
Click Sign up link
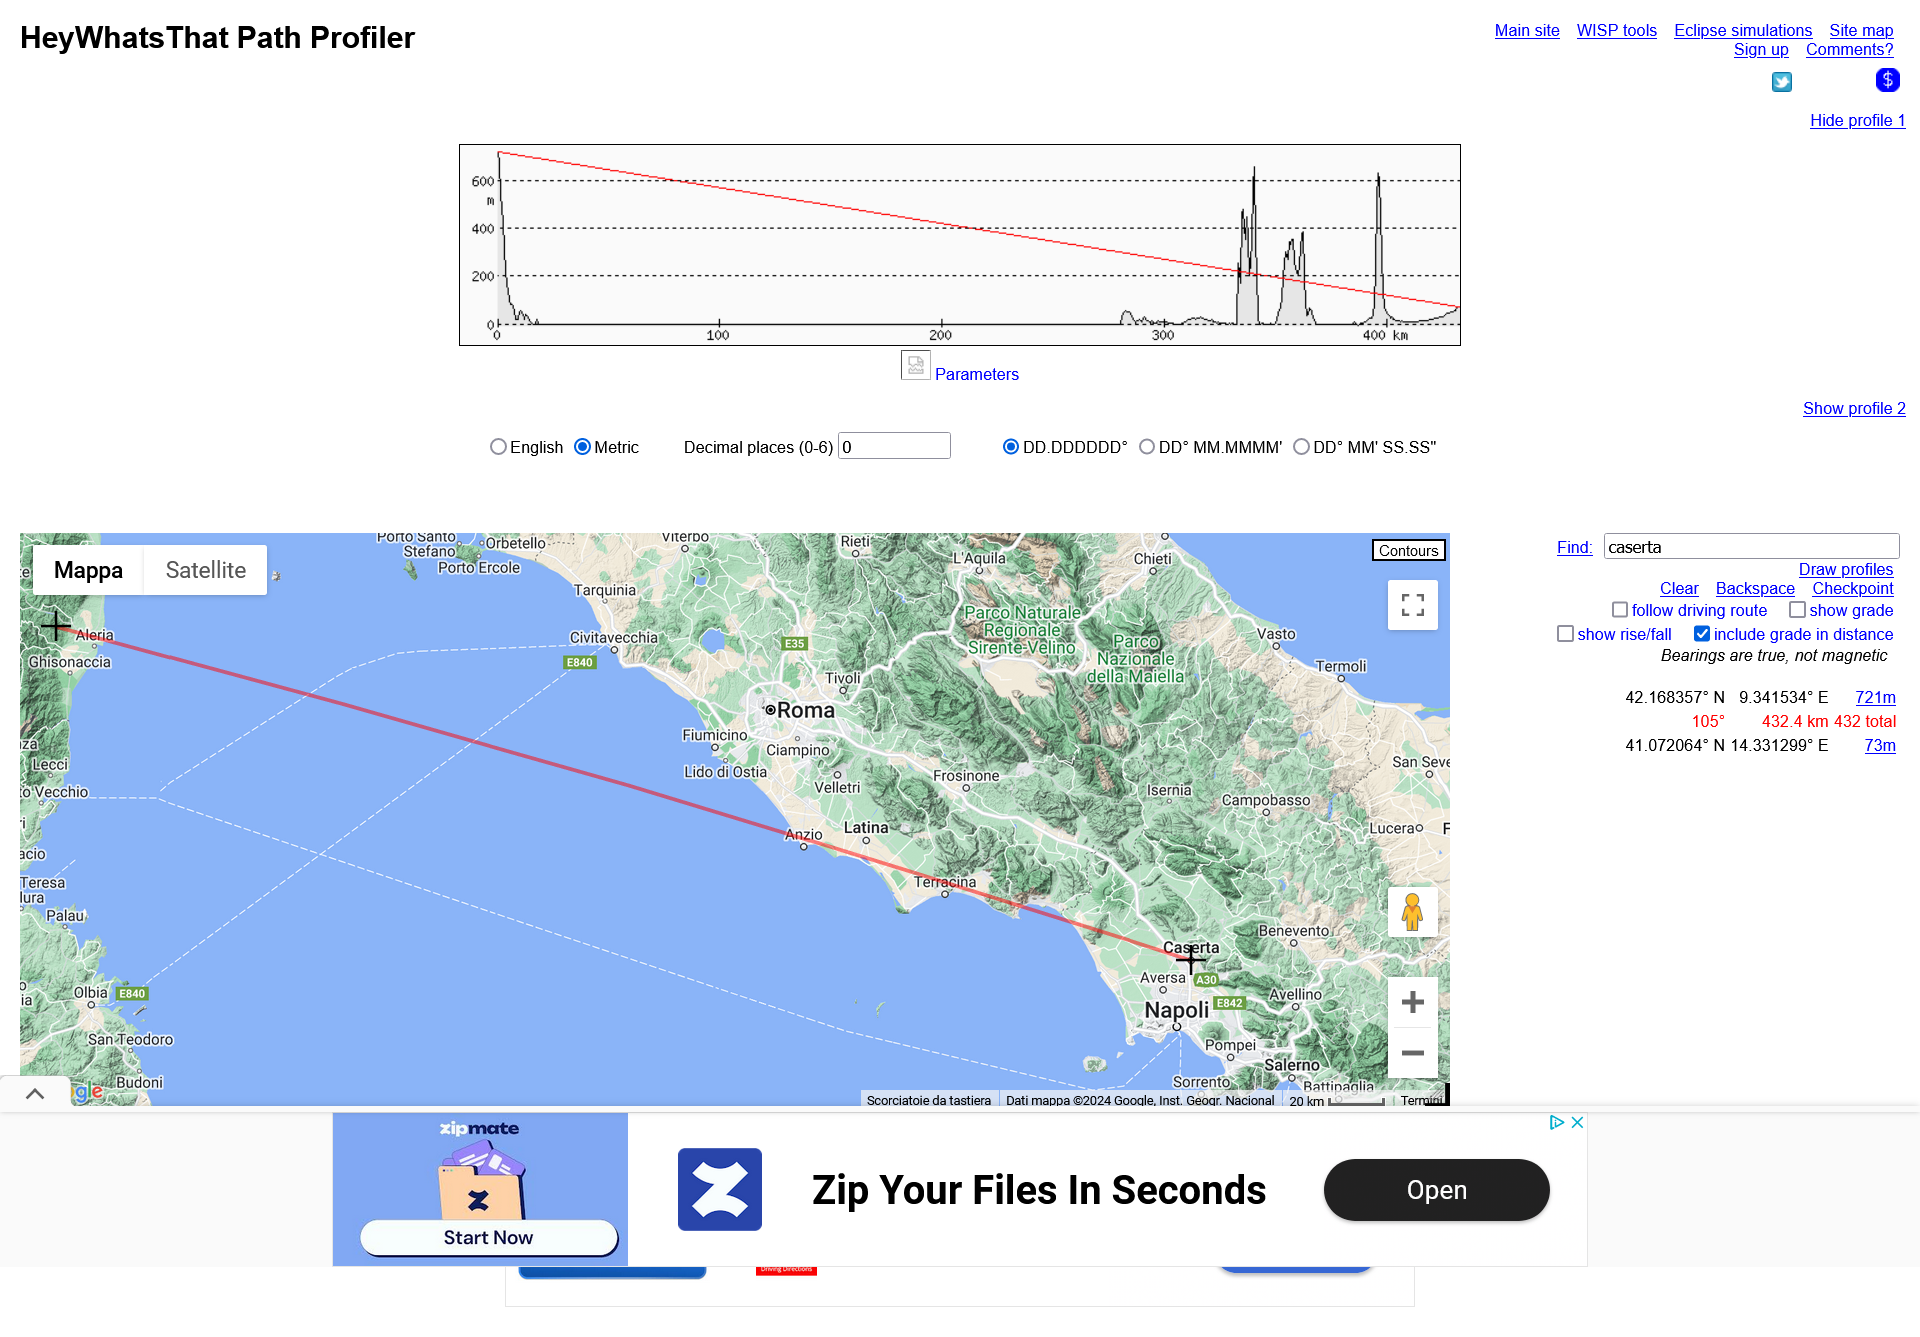(x=1761, y=49)
